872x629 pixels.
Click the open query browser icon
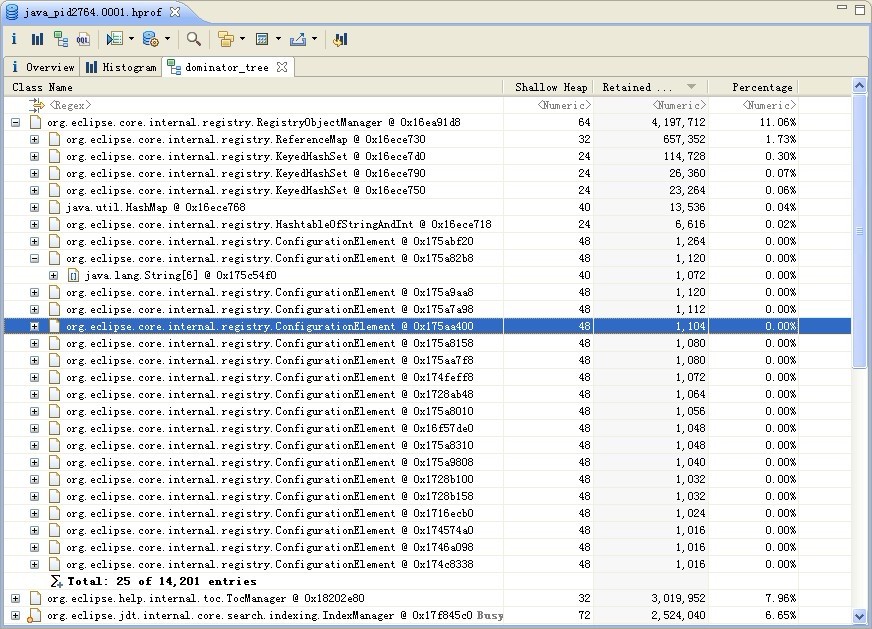[151, 39]
